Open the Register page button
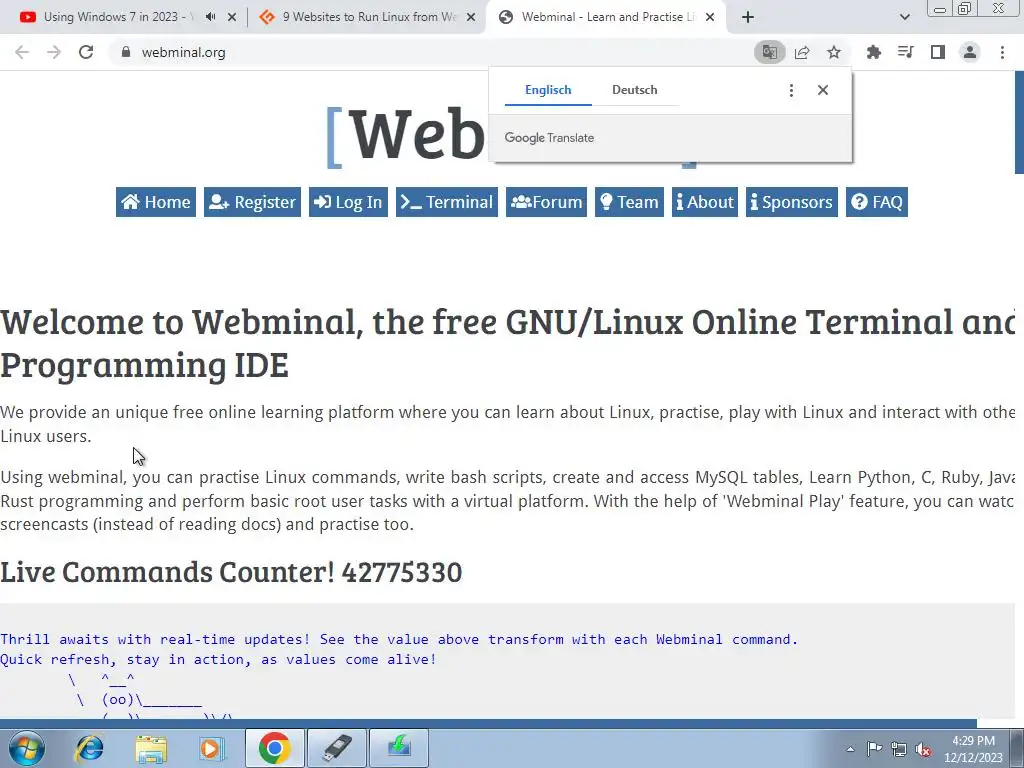 tap(252, 202)
